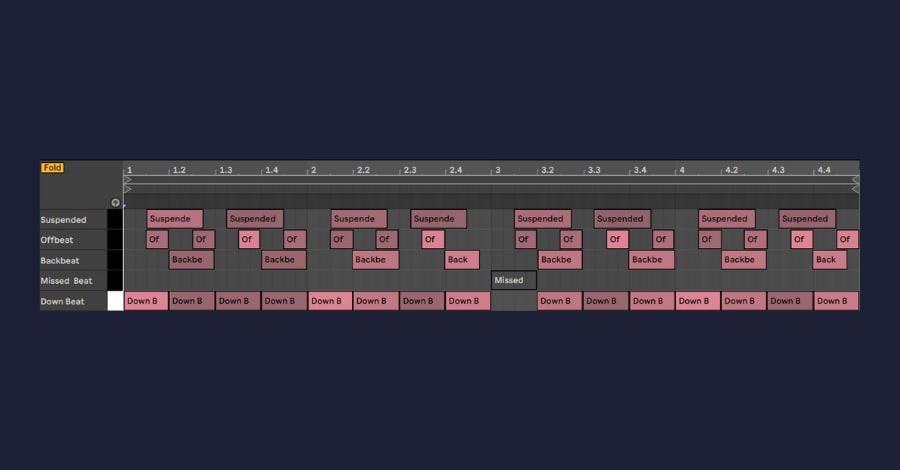Select the last Of note after beat 4.4
This screenshot has width=900, height=470.
point(848,239)
